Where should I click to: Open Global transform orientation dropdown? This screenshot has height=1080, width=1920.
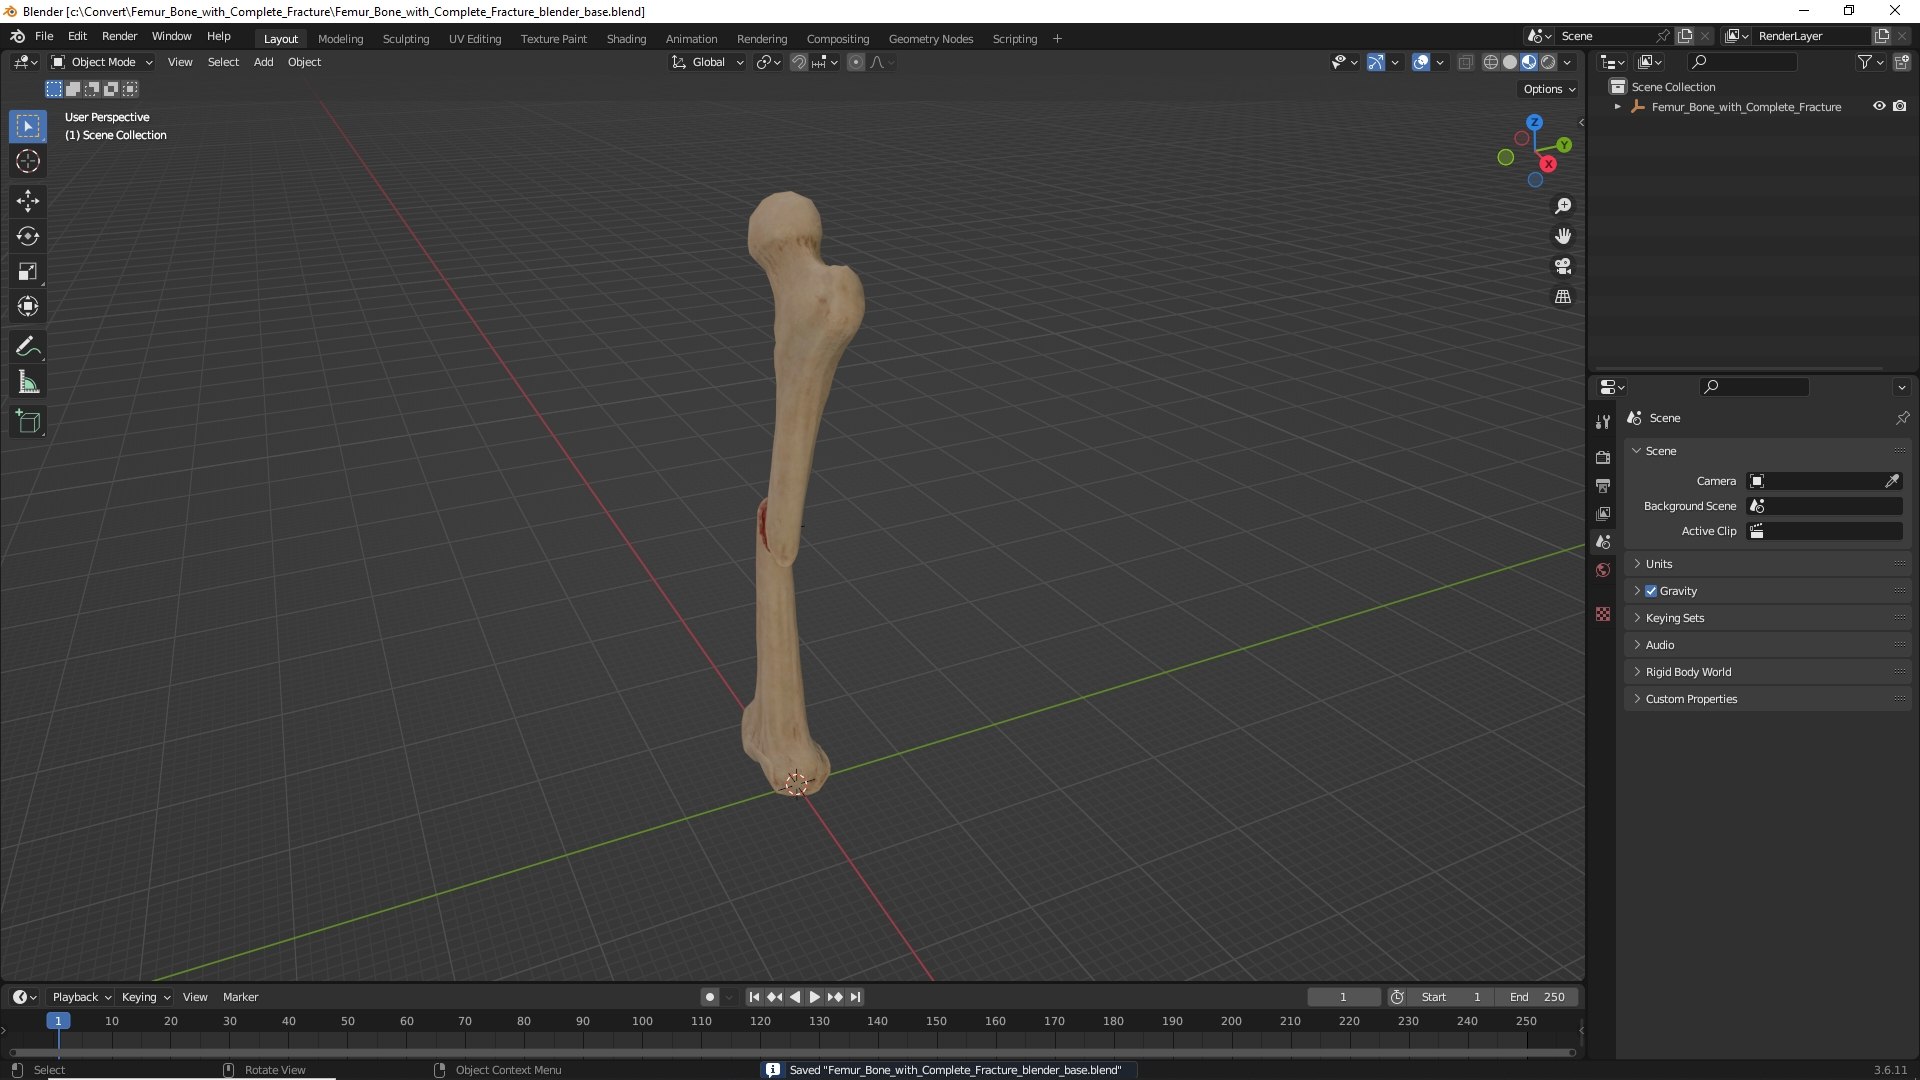(708, 62)
